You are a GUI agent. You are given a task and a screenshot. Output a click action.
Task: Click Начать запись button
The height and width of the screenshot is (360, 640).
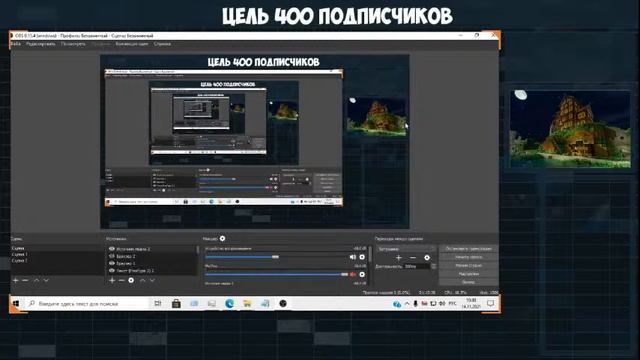tap(469, 257)
